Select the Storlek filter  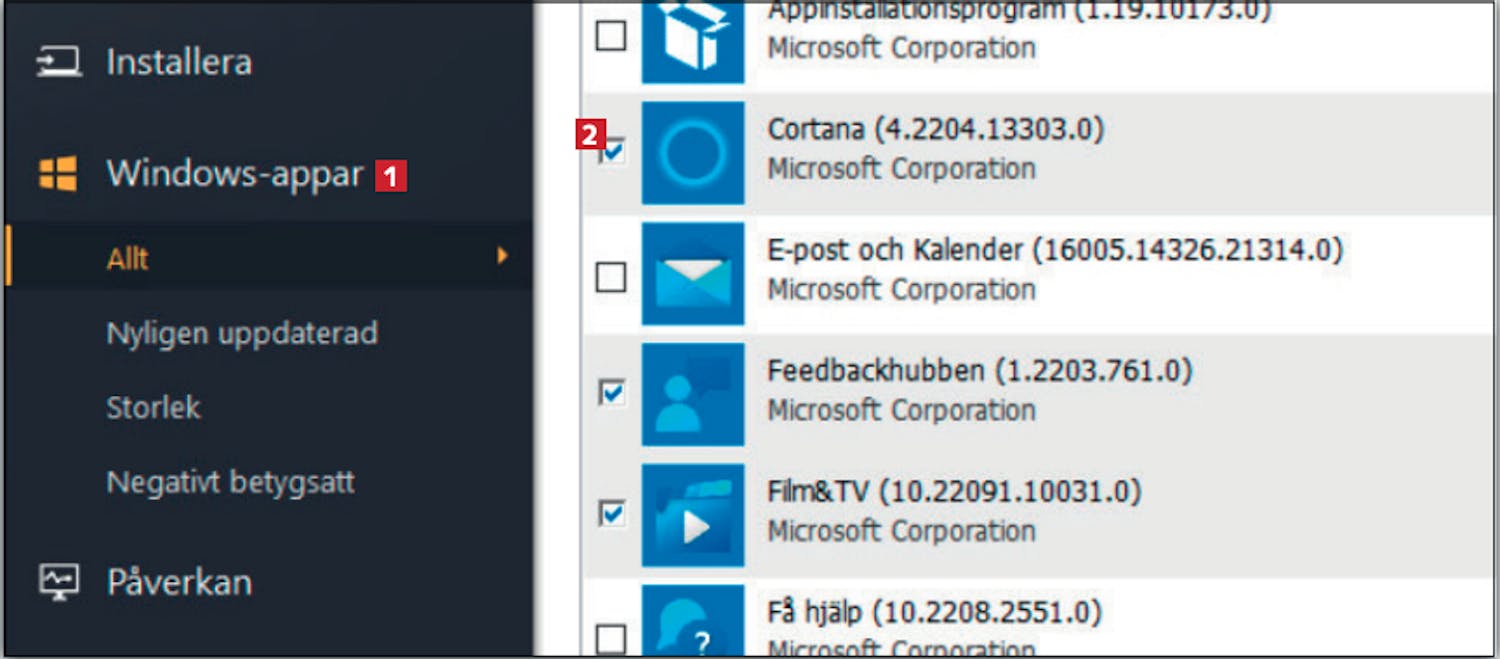pos(153,407)
